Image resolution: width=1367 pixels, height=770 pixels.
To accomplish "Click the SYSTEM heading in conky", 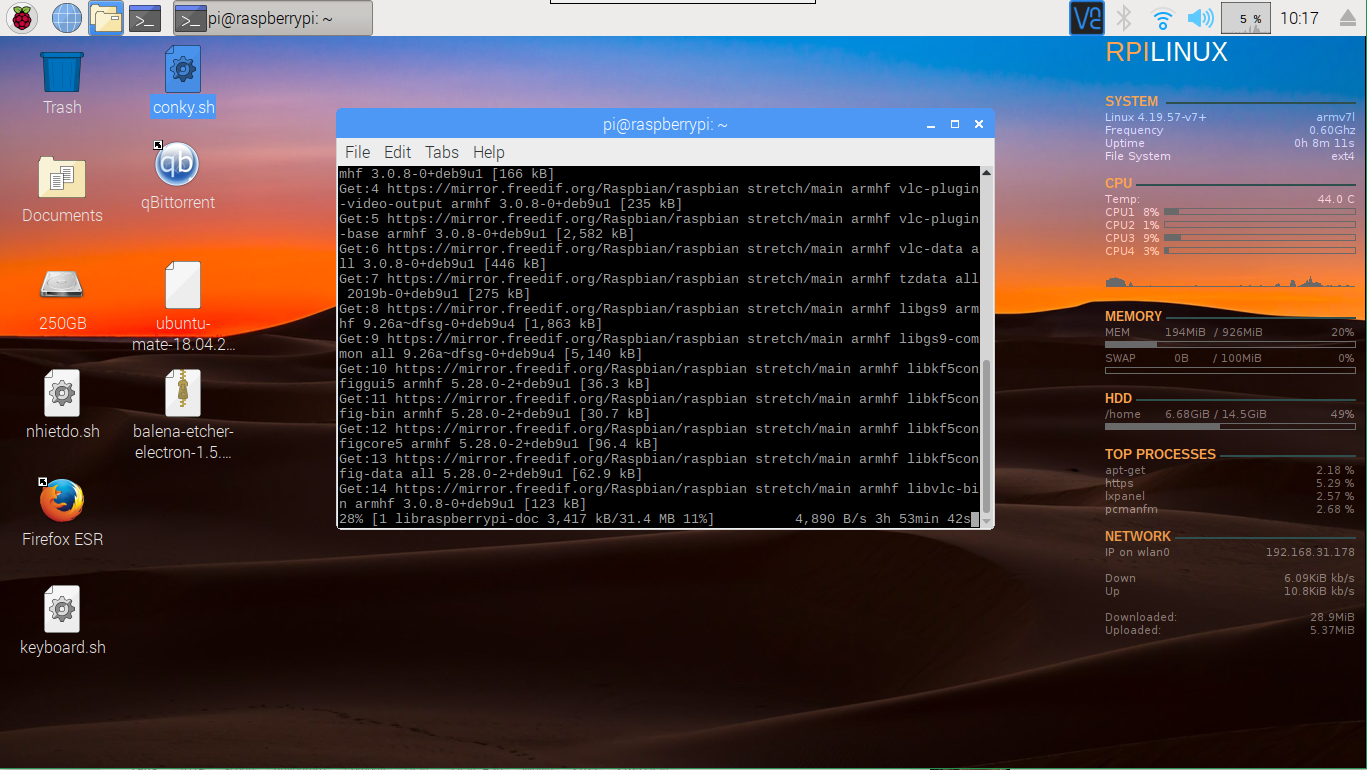I will click(x=1132, y=101).
